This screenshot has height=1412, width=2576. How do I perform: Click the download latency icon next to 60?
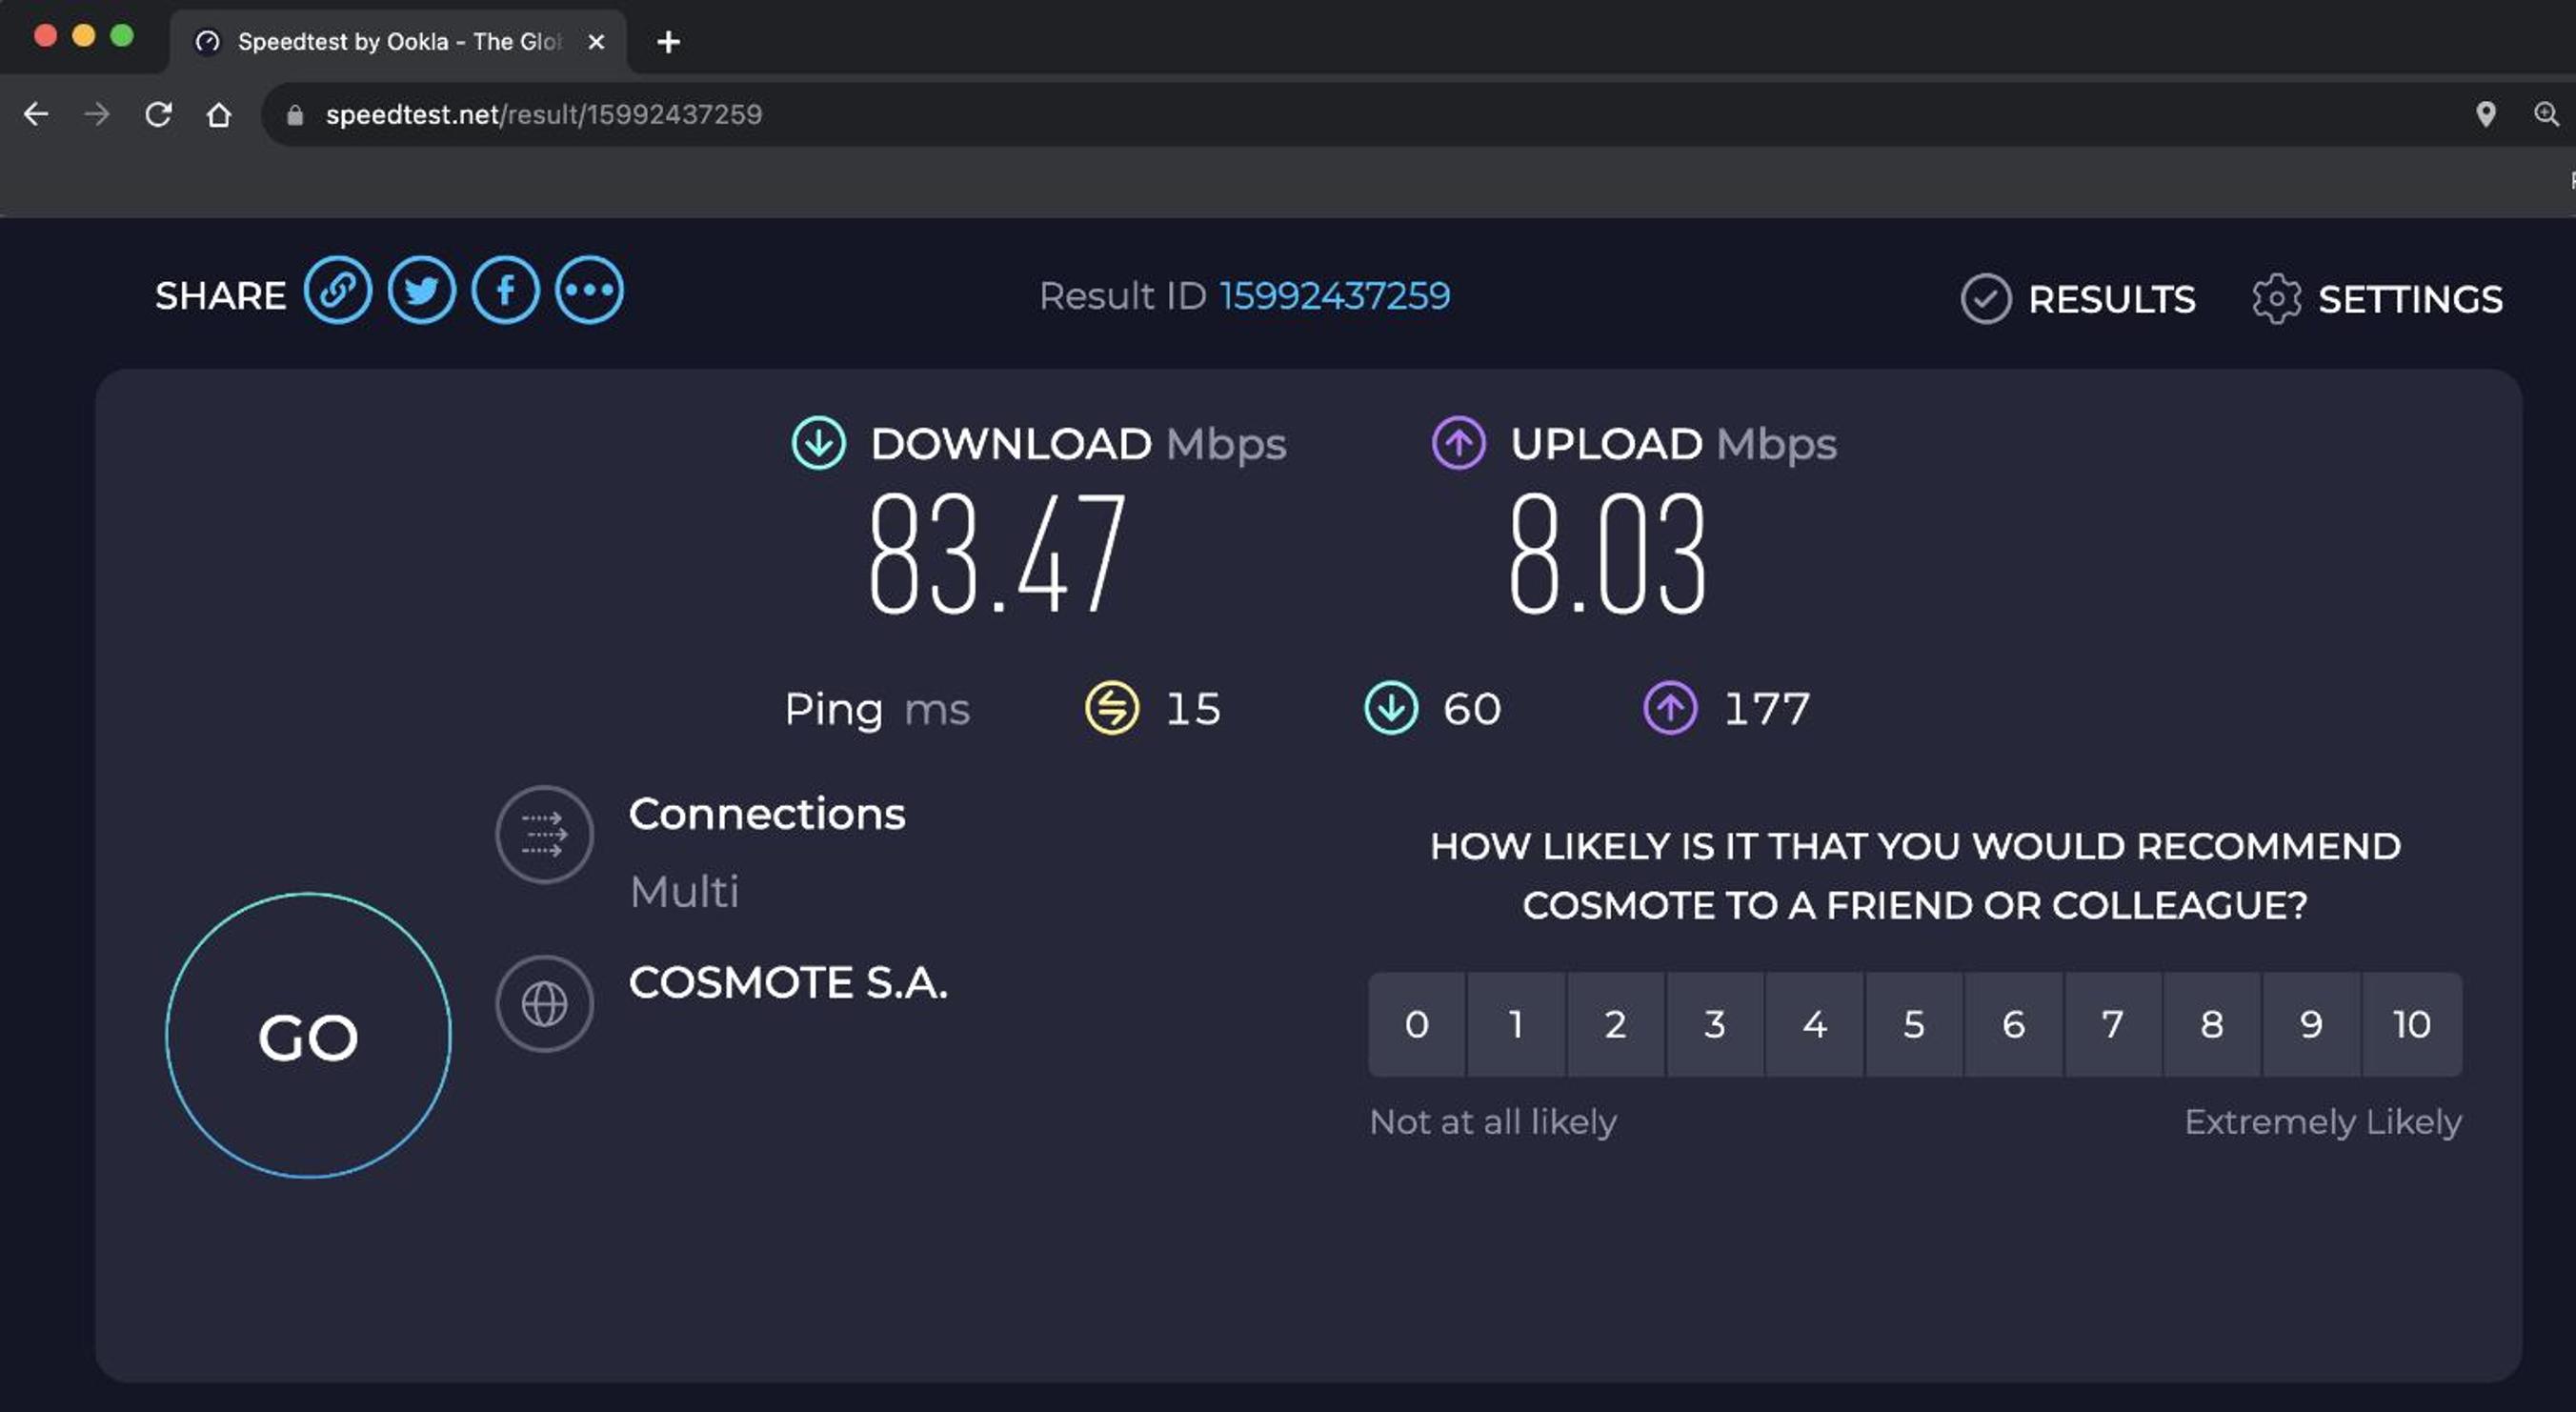point(1391,708)
